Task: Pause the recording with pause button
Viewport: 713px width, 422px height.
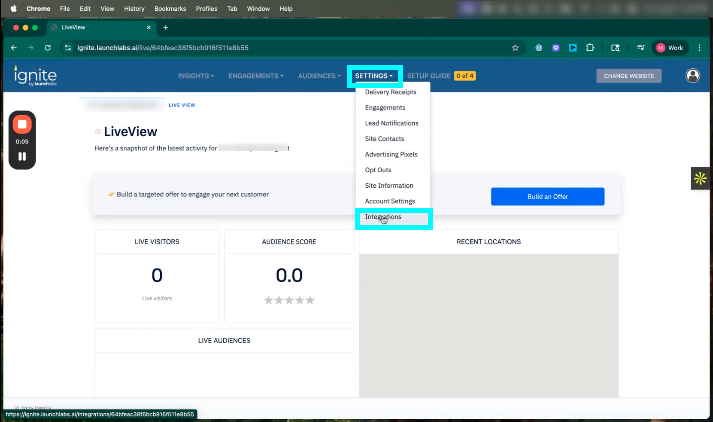Action: coord(23,157)
